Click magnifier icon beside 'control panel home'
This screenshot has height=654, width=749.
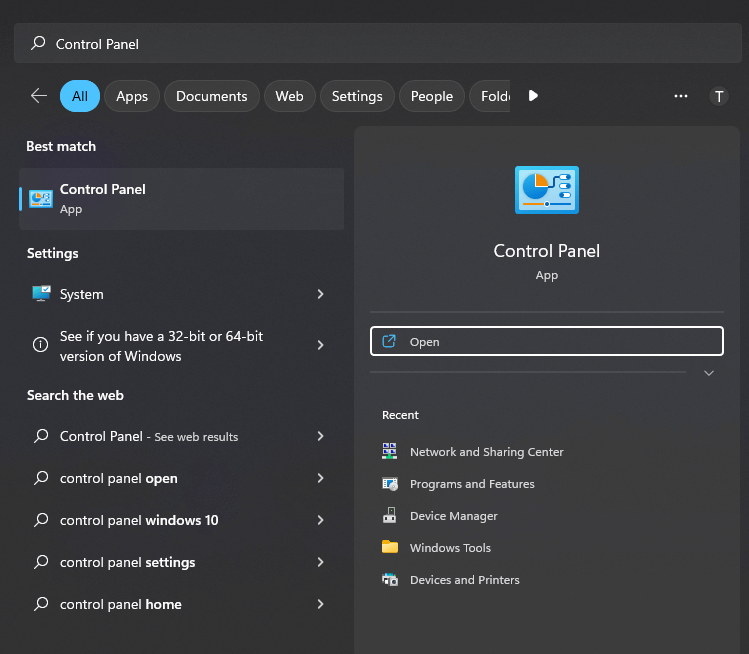tap(41, 604)
